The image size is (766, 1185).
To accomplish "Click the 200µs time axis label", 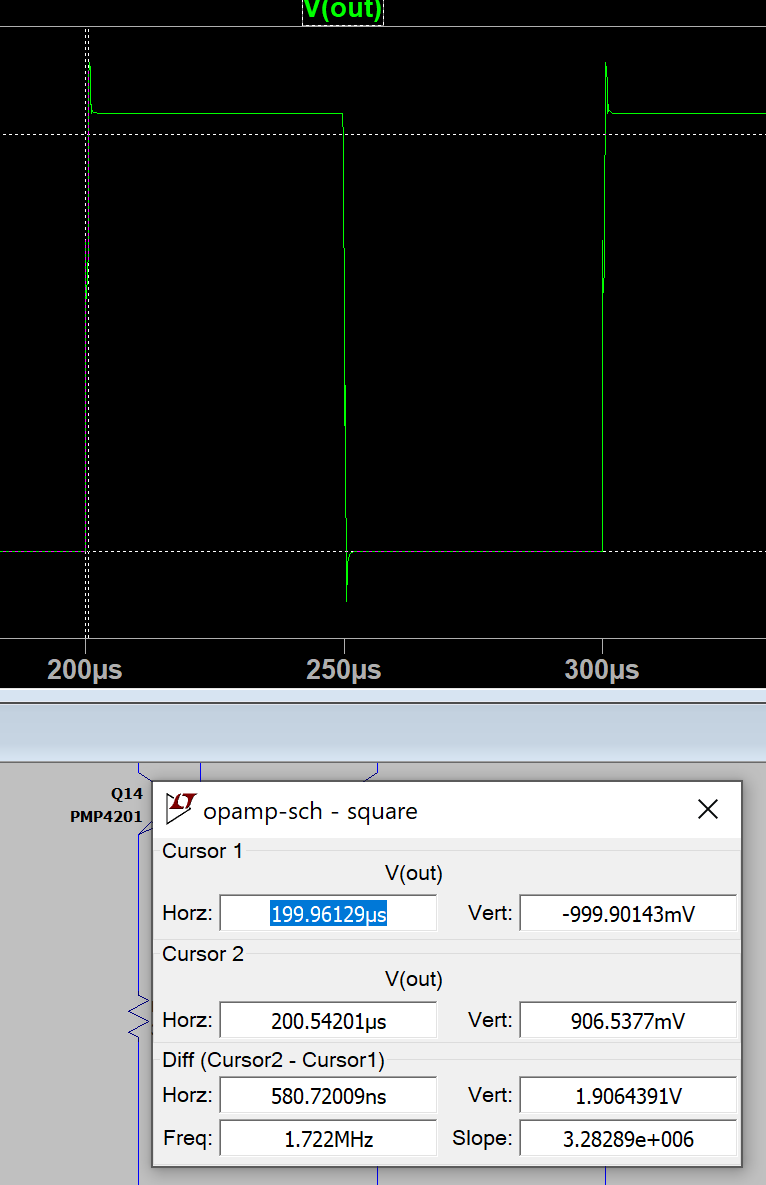I will [x=85, y=670].
